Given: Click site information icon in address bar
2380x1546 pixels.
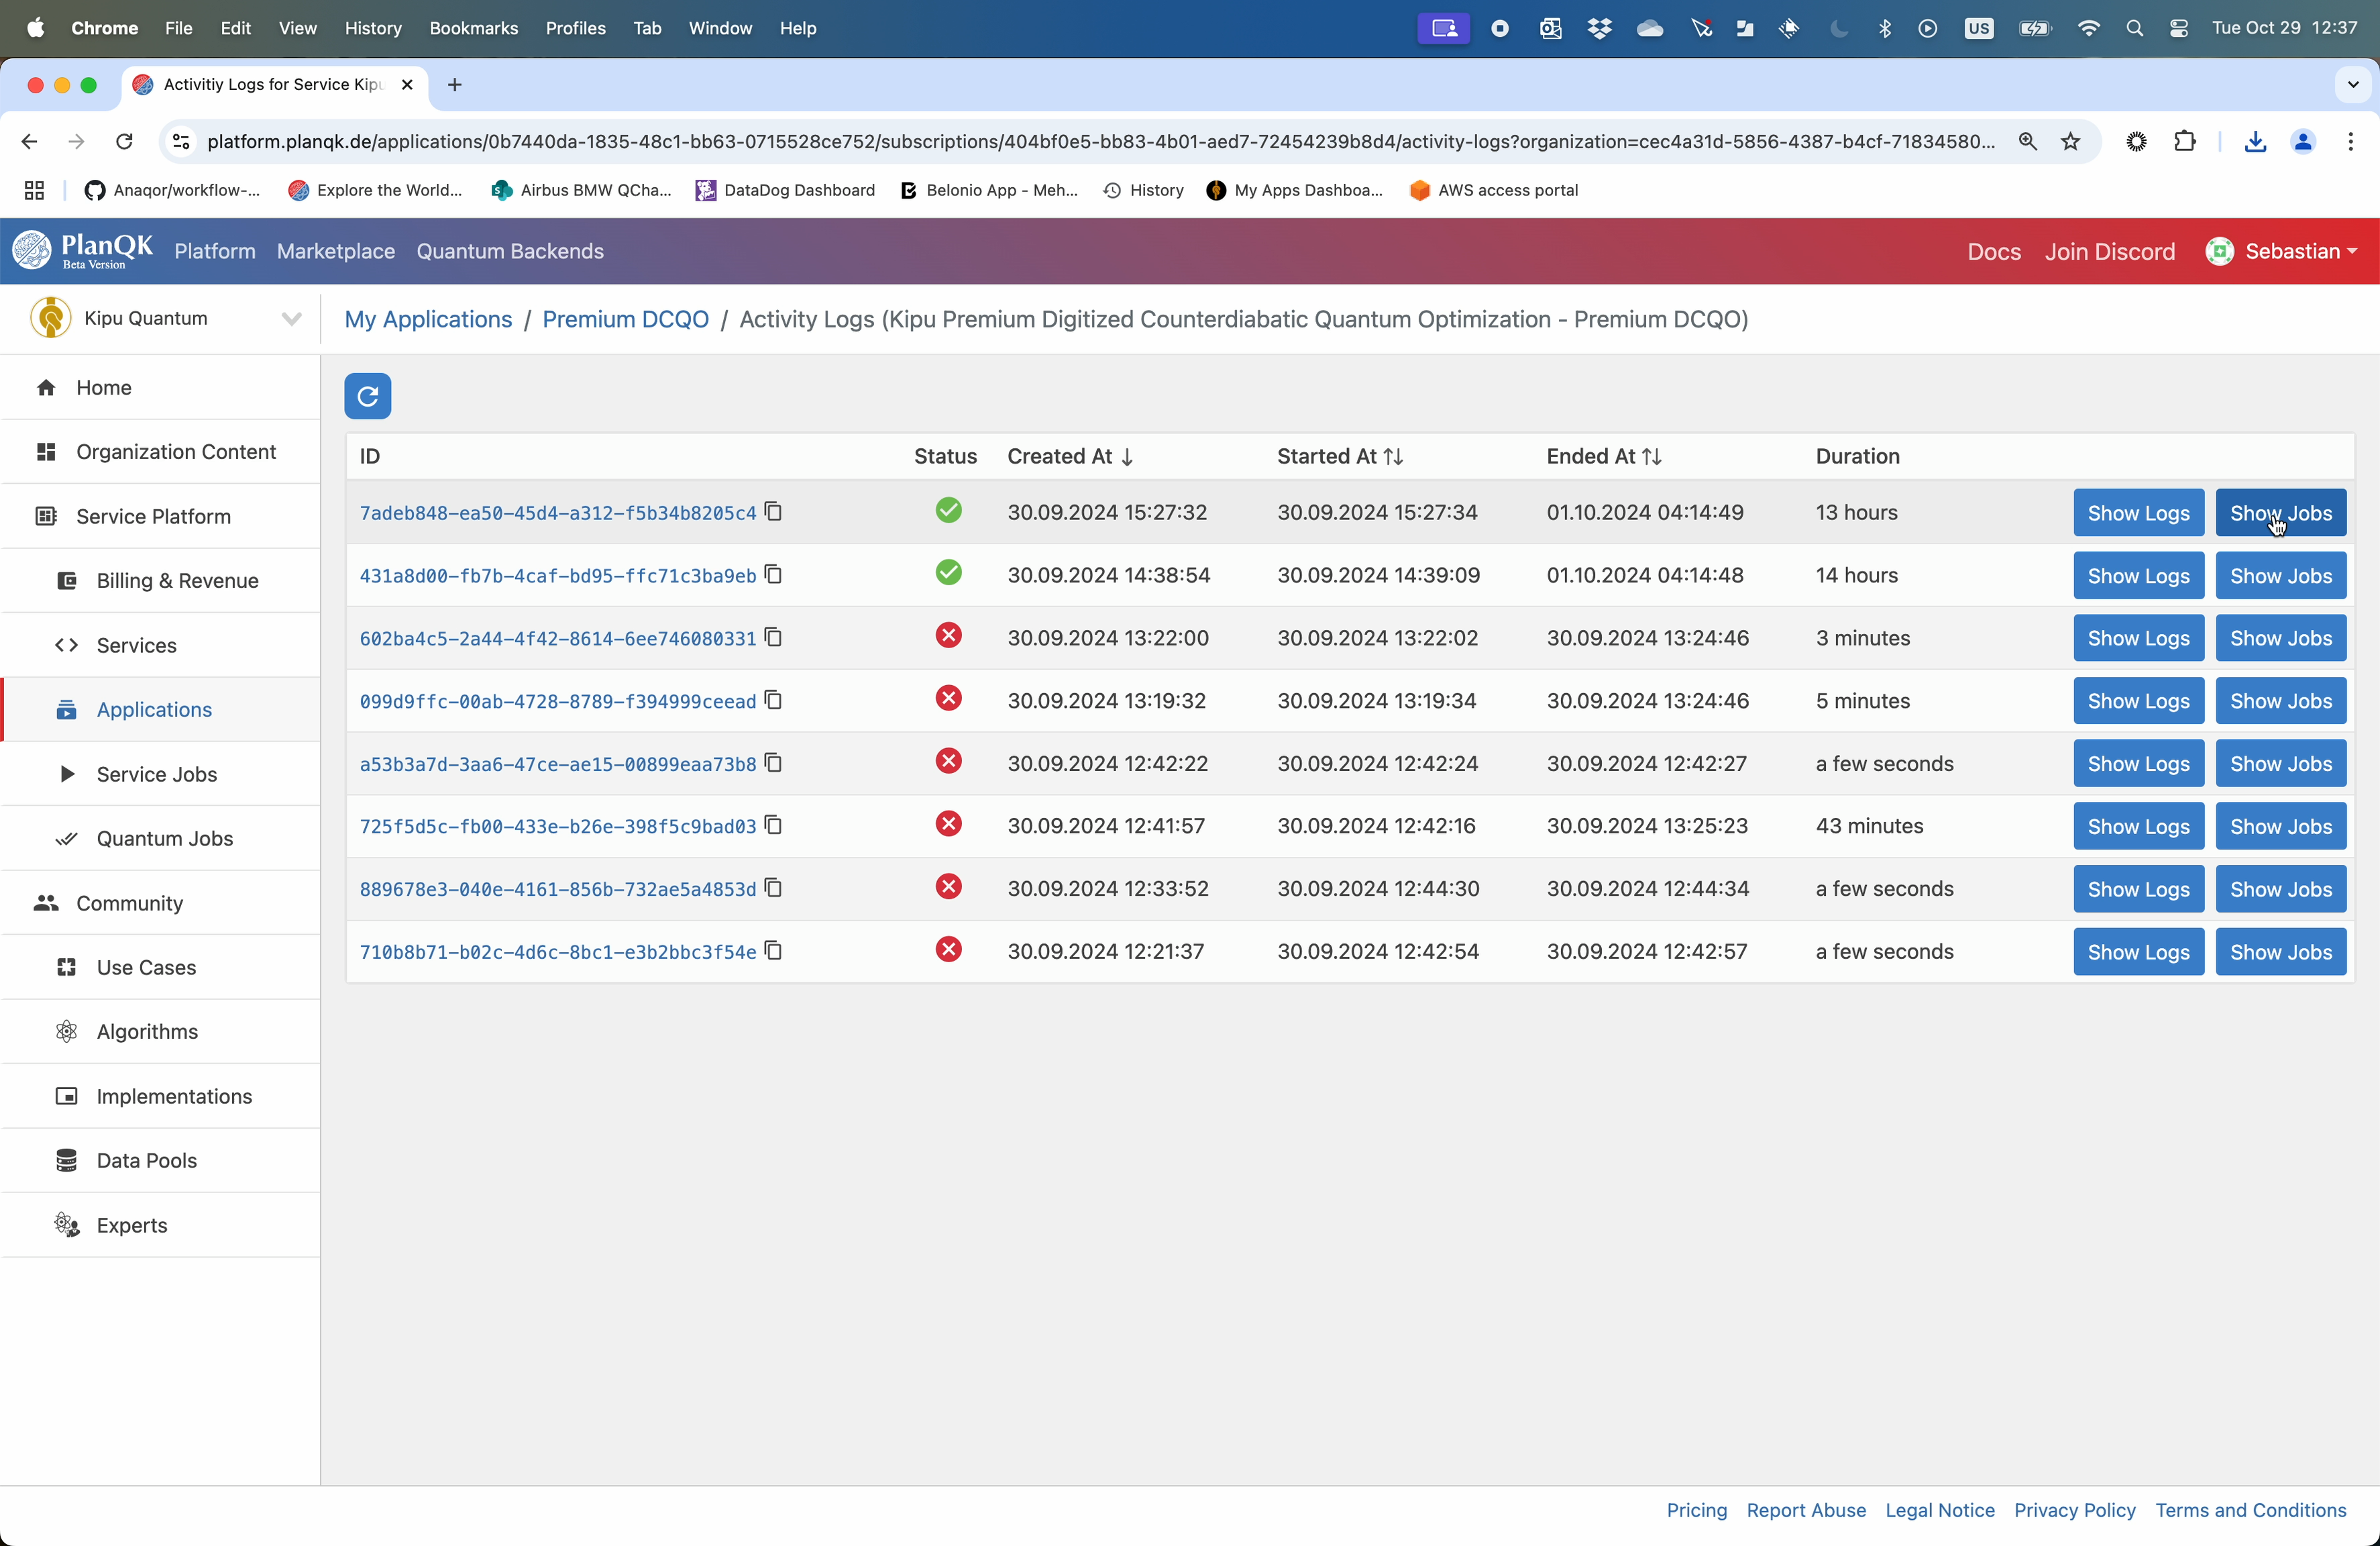Looking at the screenshot, I should point(181,142).
